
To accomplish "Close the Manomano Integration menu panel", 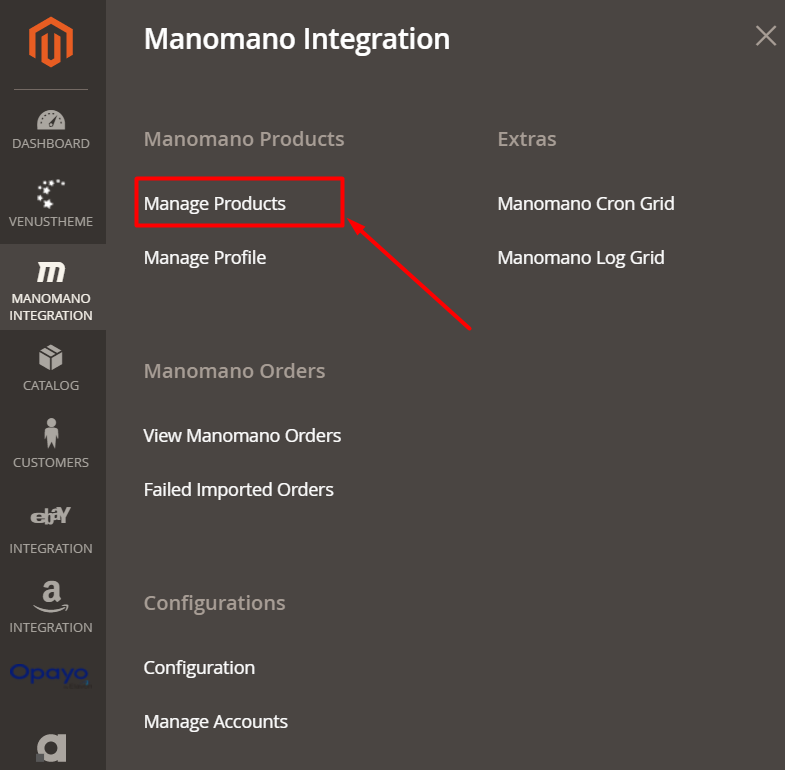I will 766,37.
